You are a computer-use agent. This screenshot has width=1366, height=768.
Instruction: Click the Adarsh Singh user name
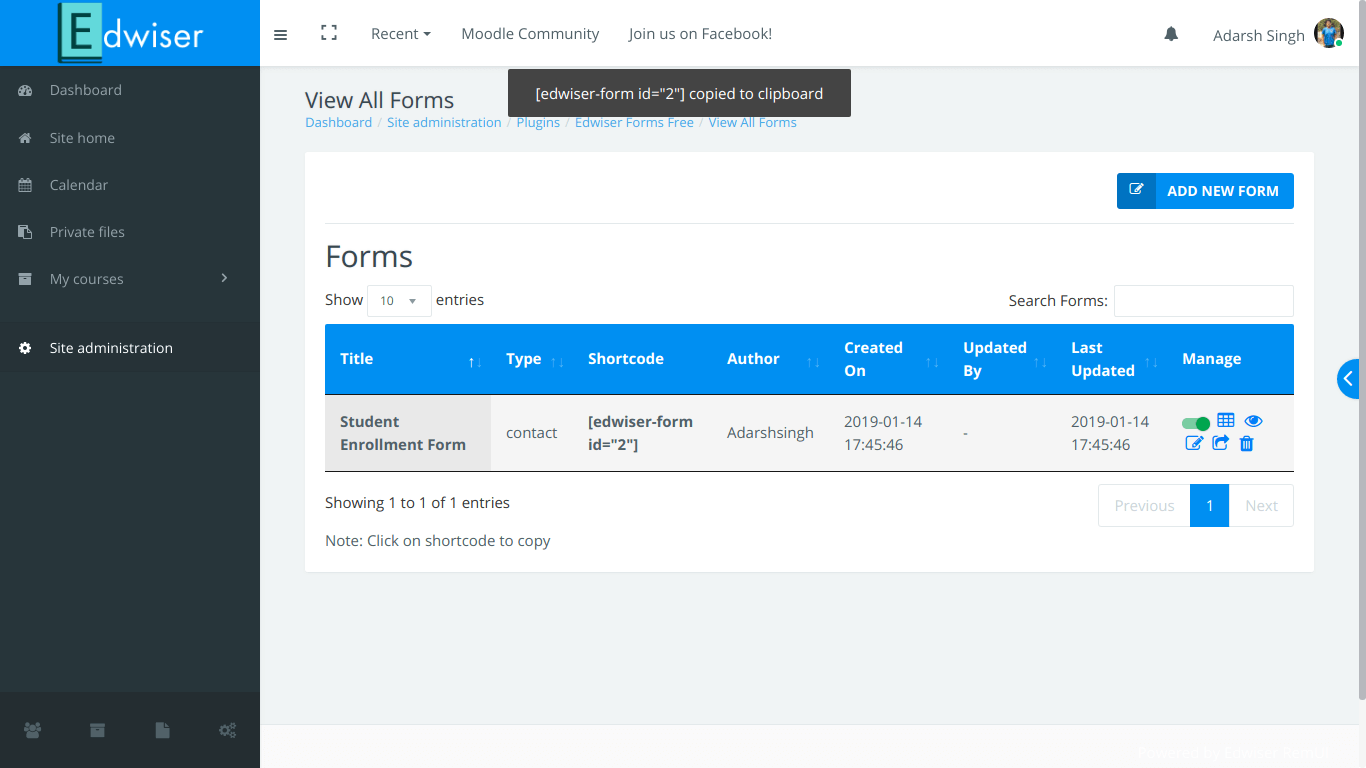[x=1258, y=36]
